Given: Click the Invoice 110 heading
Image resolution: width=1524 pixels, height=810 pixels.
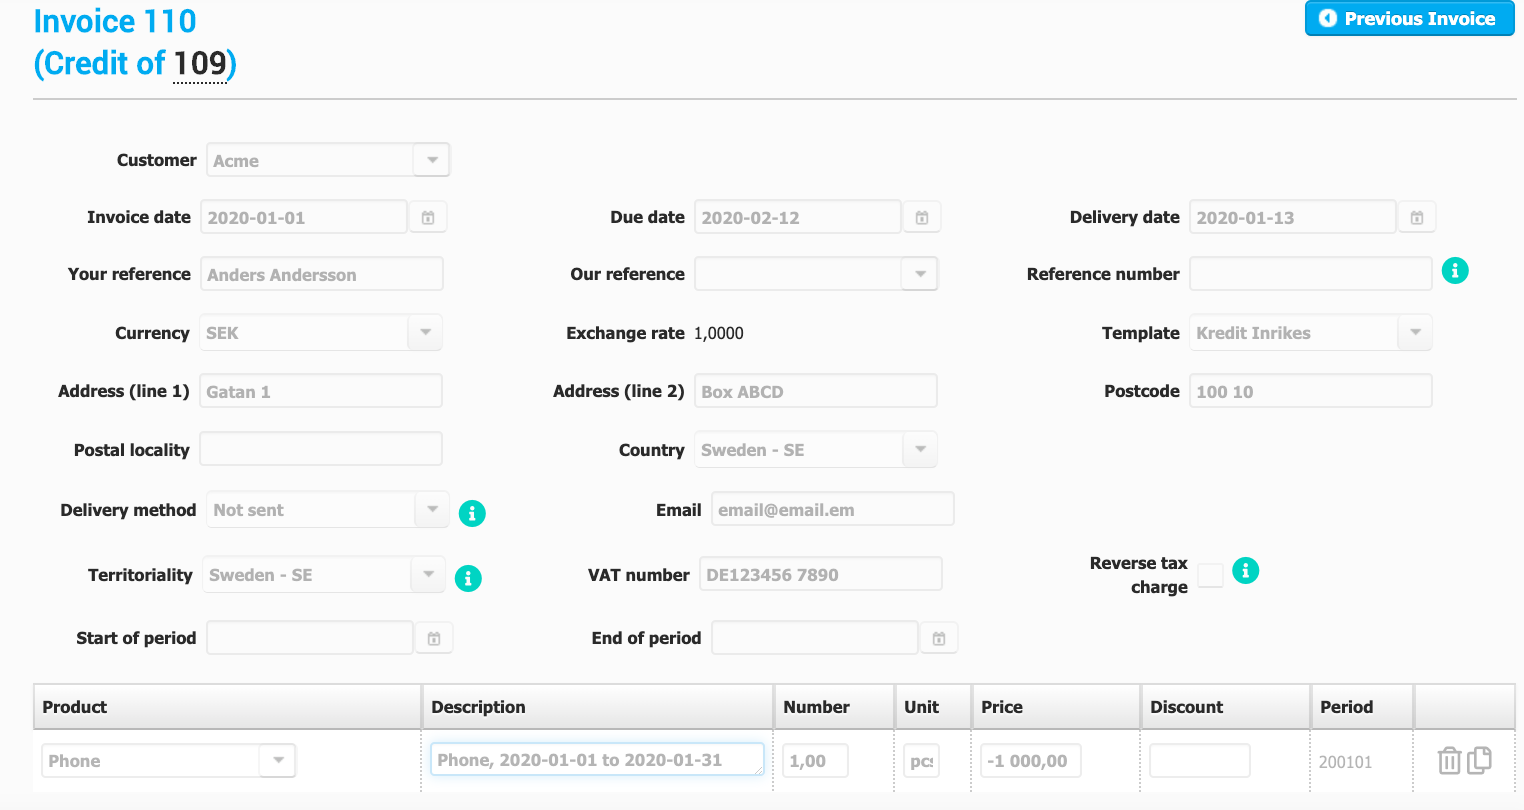Looking at the screenshot, I should (x=115, y=21).
